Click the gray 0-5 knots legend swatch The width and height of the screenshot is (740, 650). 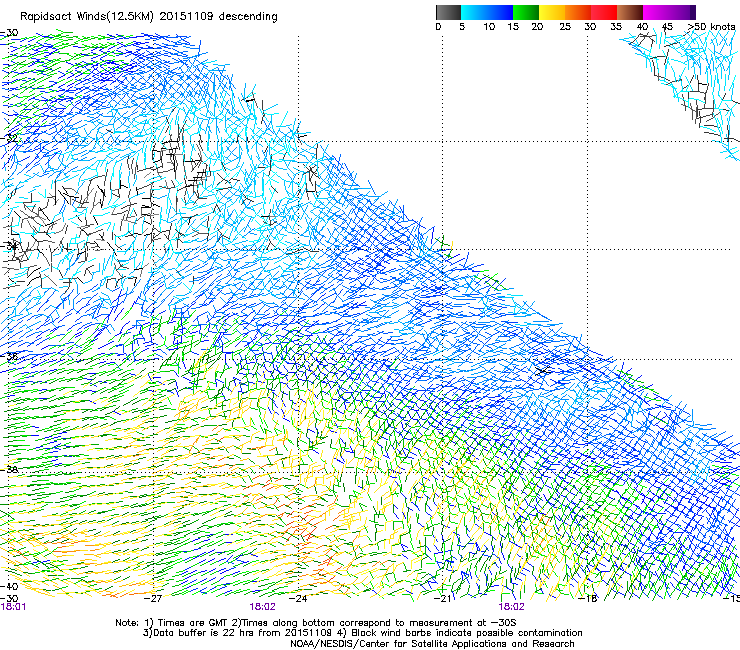pyautogui.click(x=448, y=12)
